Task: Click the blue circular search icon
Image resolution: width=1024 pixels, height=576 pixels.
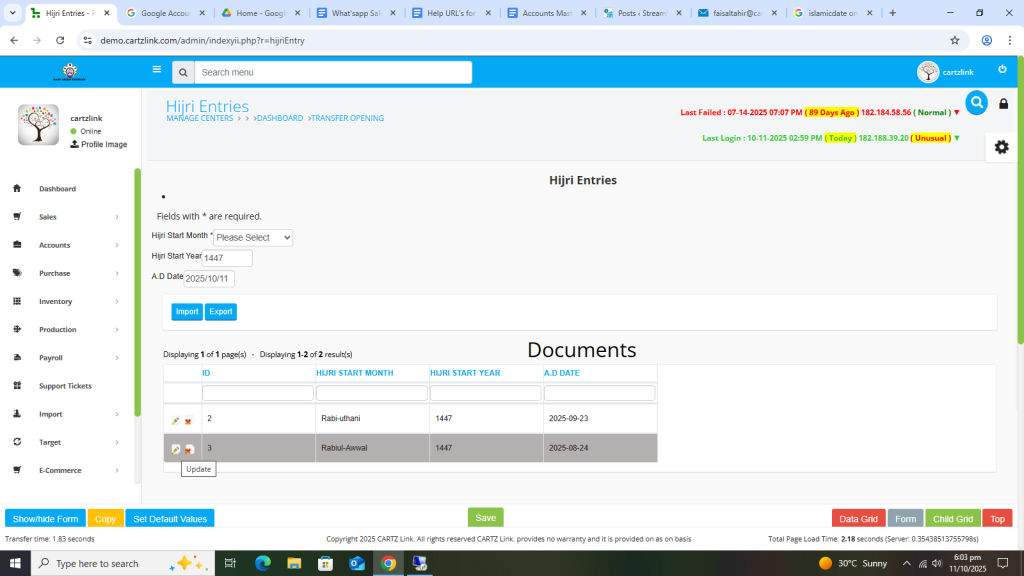Action: pos(976,102)
